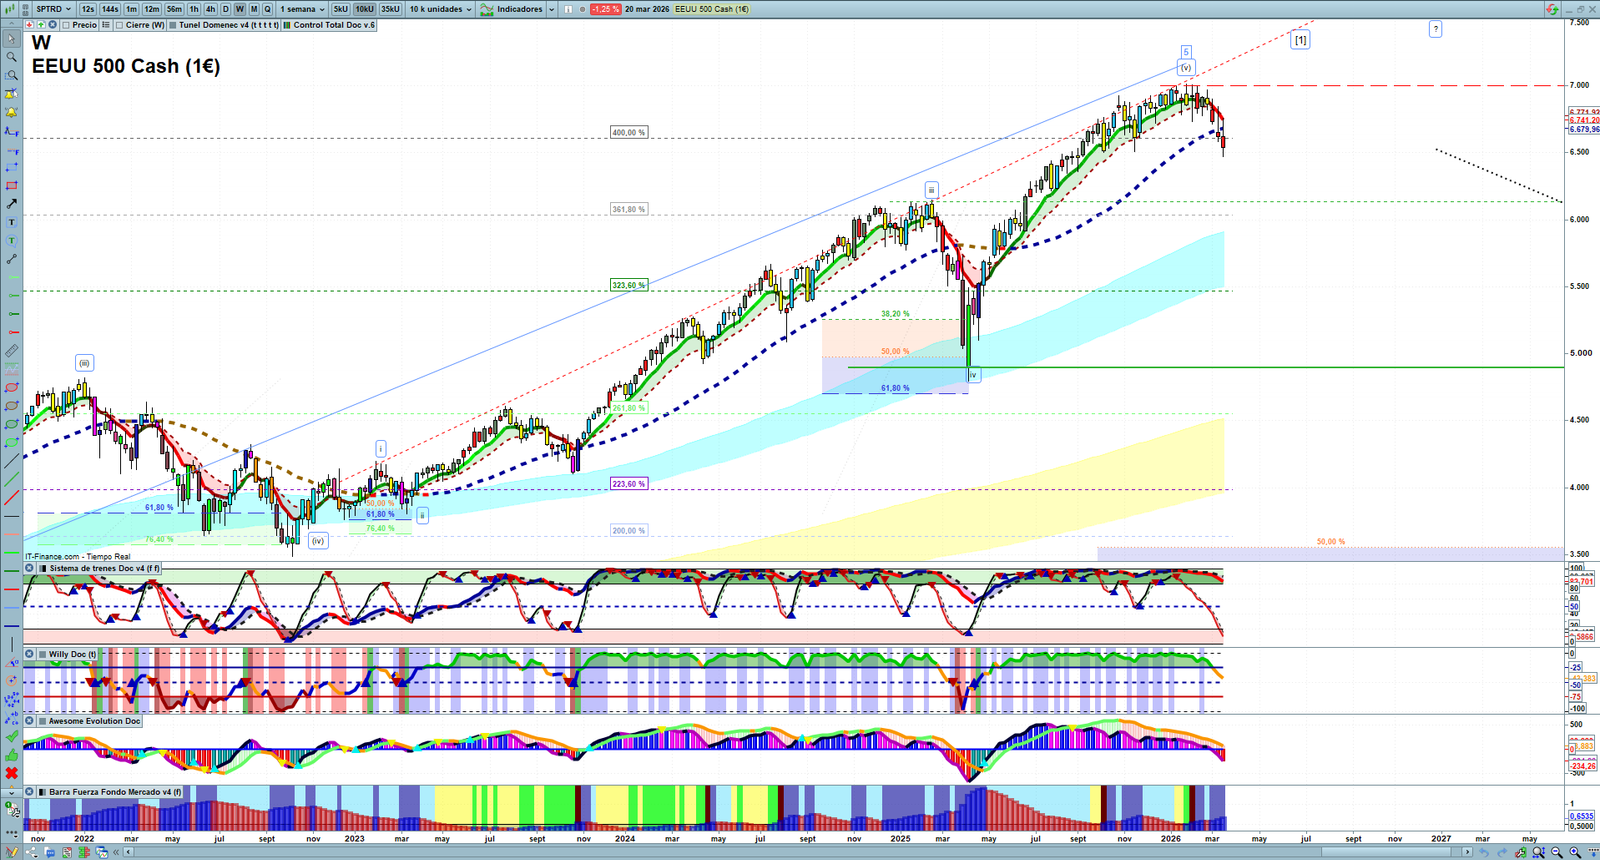
Task: Toggle the W weekly timeframe button
Action: [x=239, y=9]
